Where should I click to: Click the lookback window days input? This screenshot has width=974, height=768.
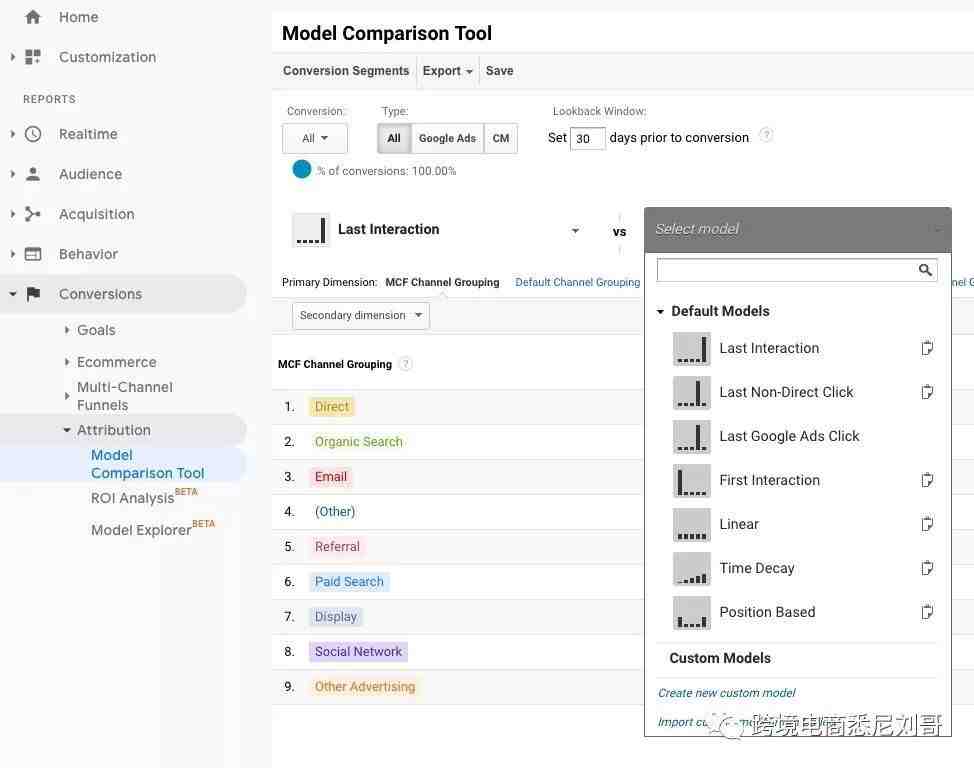tap(587, 139)
